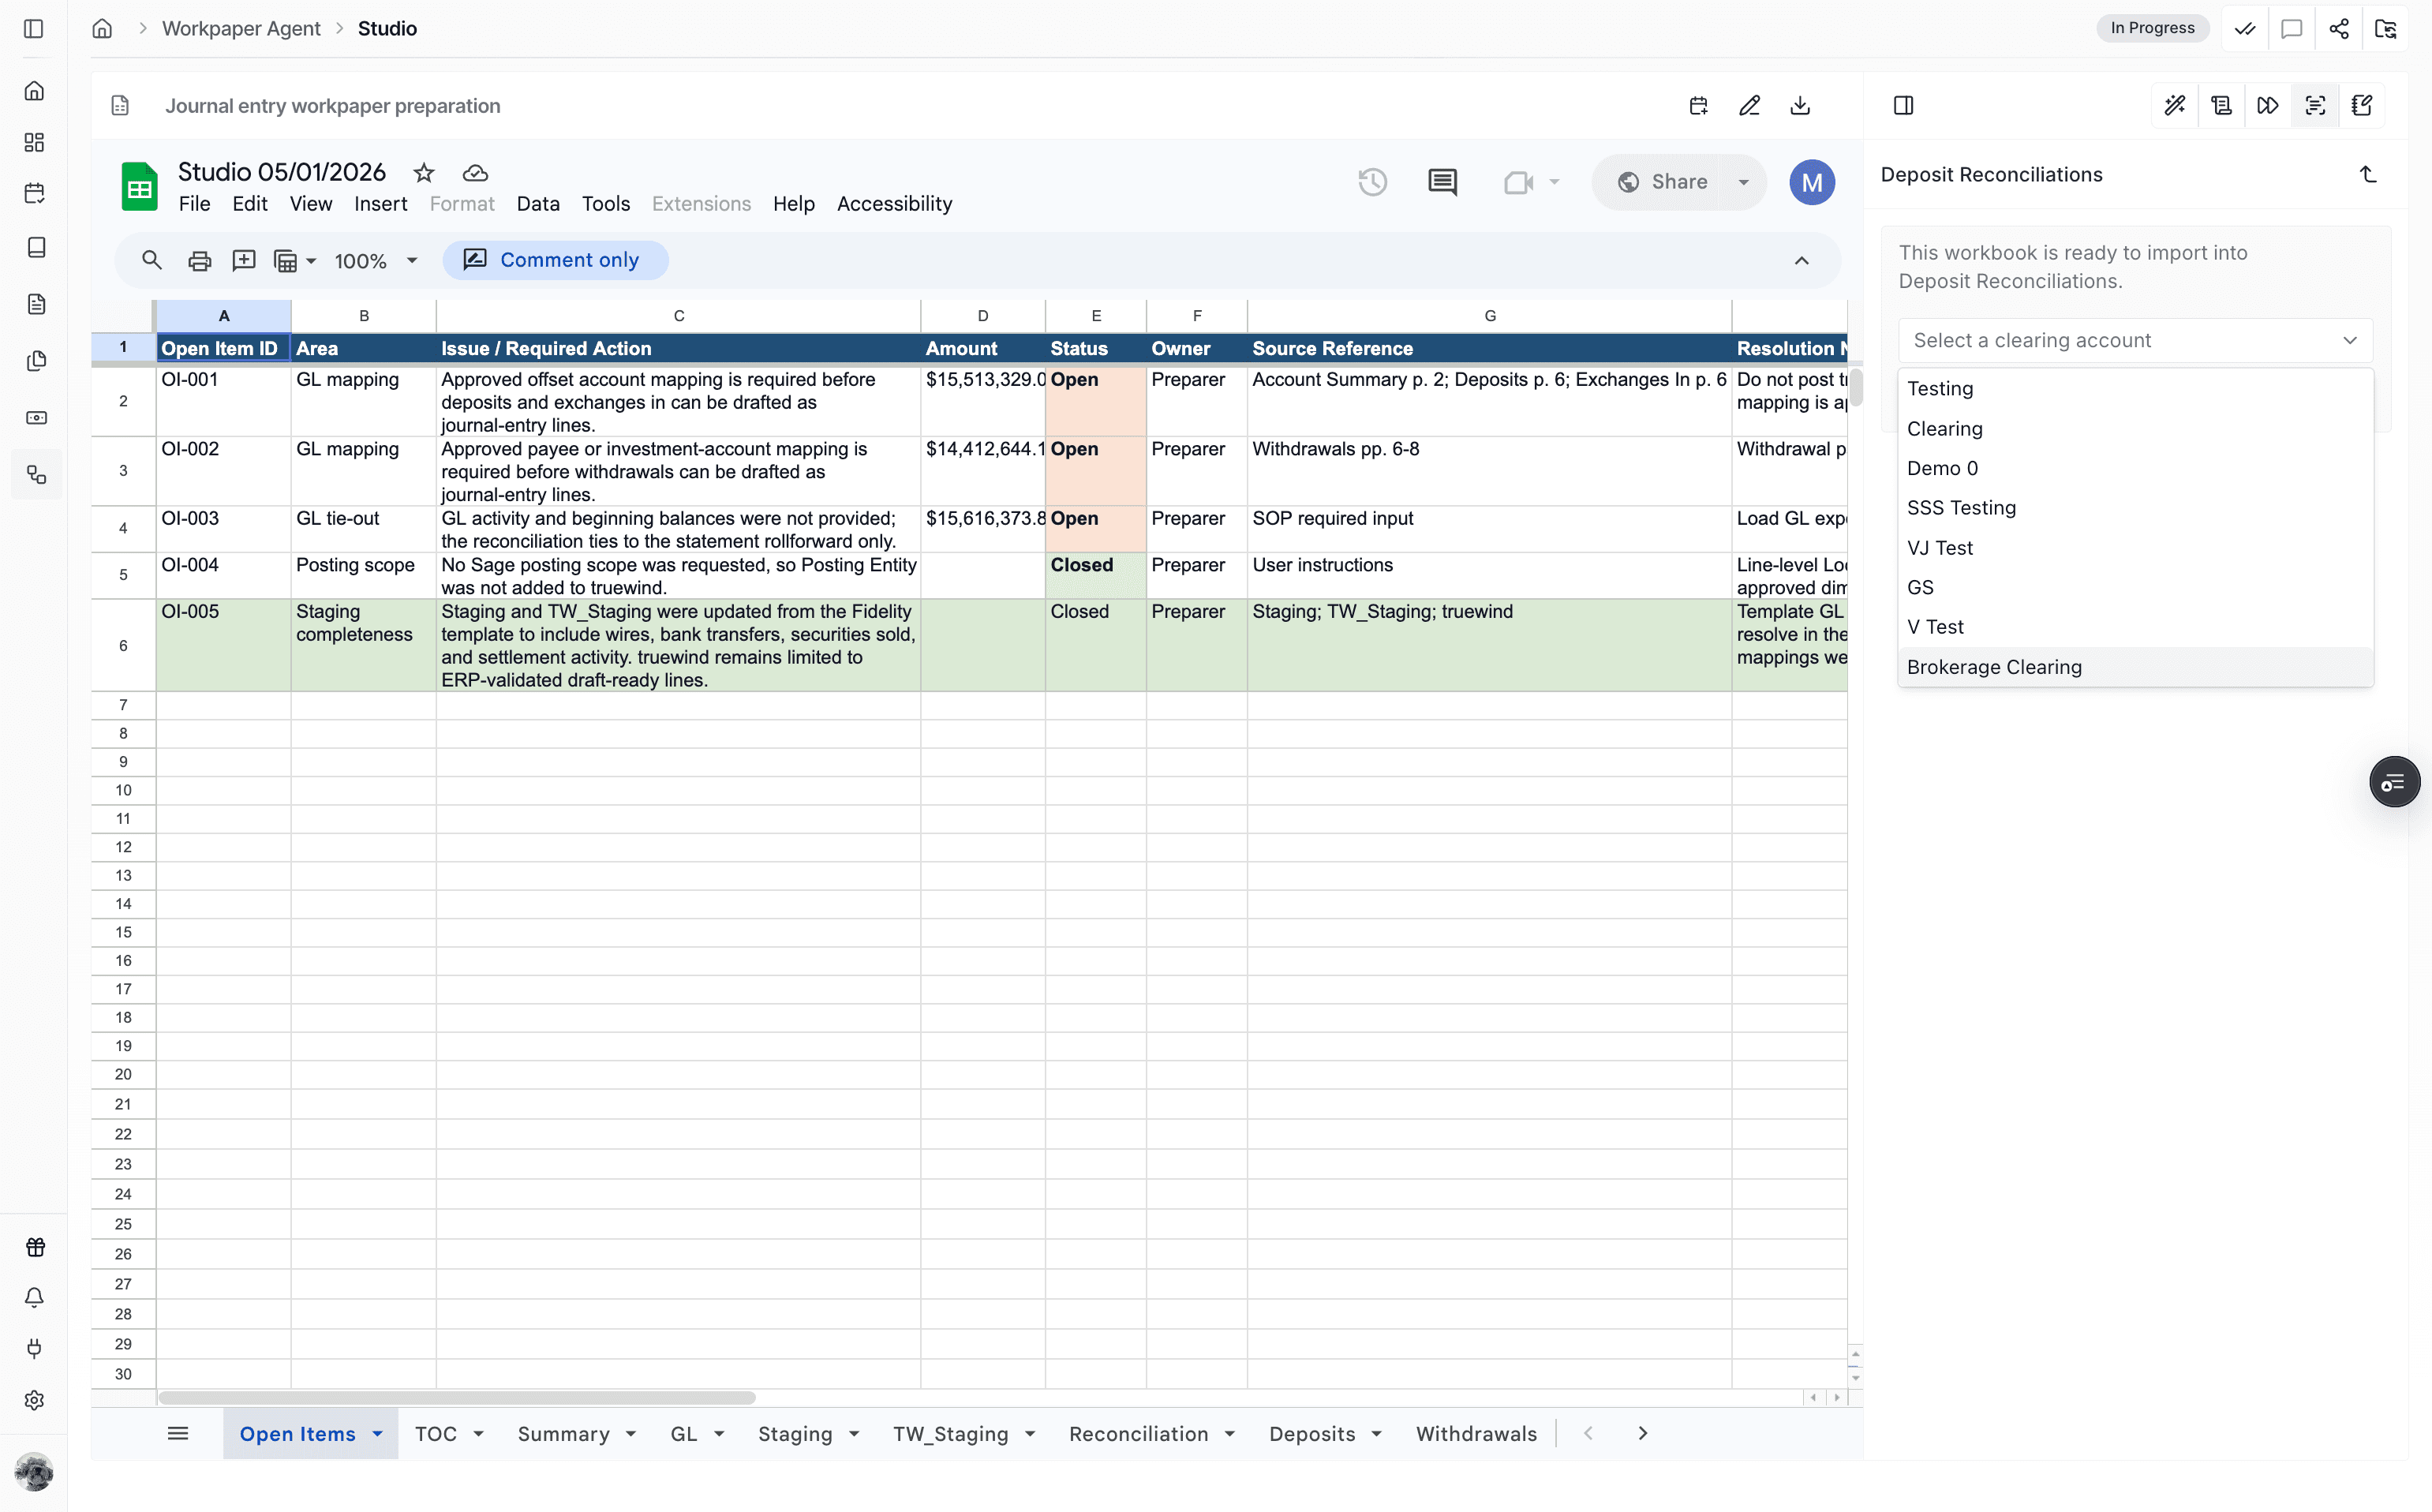Open the dashboard grid sidebar icon
Image resolution: width=2432 pixels, height=1512 pixels.
pyautogui.click(x=35, y=142)
